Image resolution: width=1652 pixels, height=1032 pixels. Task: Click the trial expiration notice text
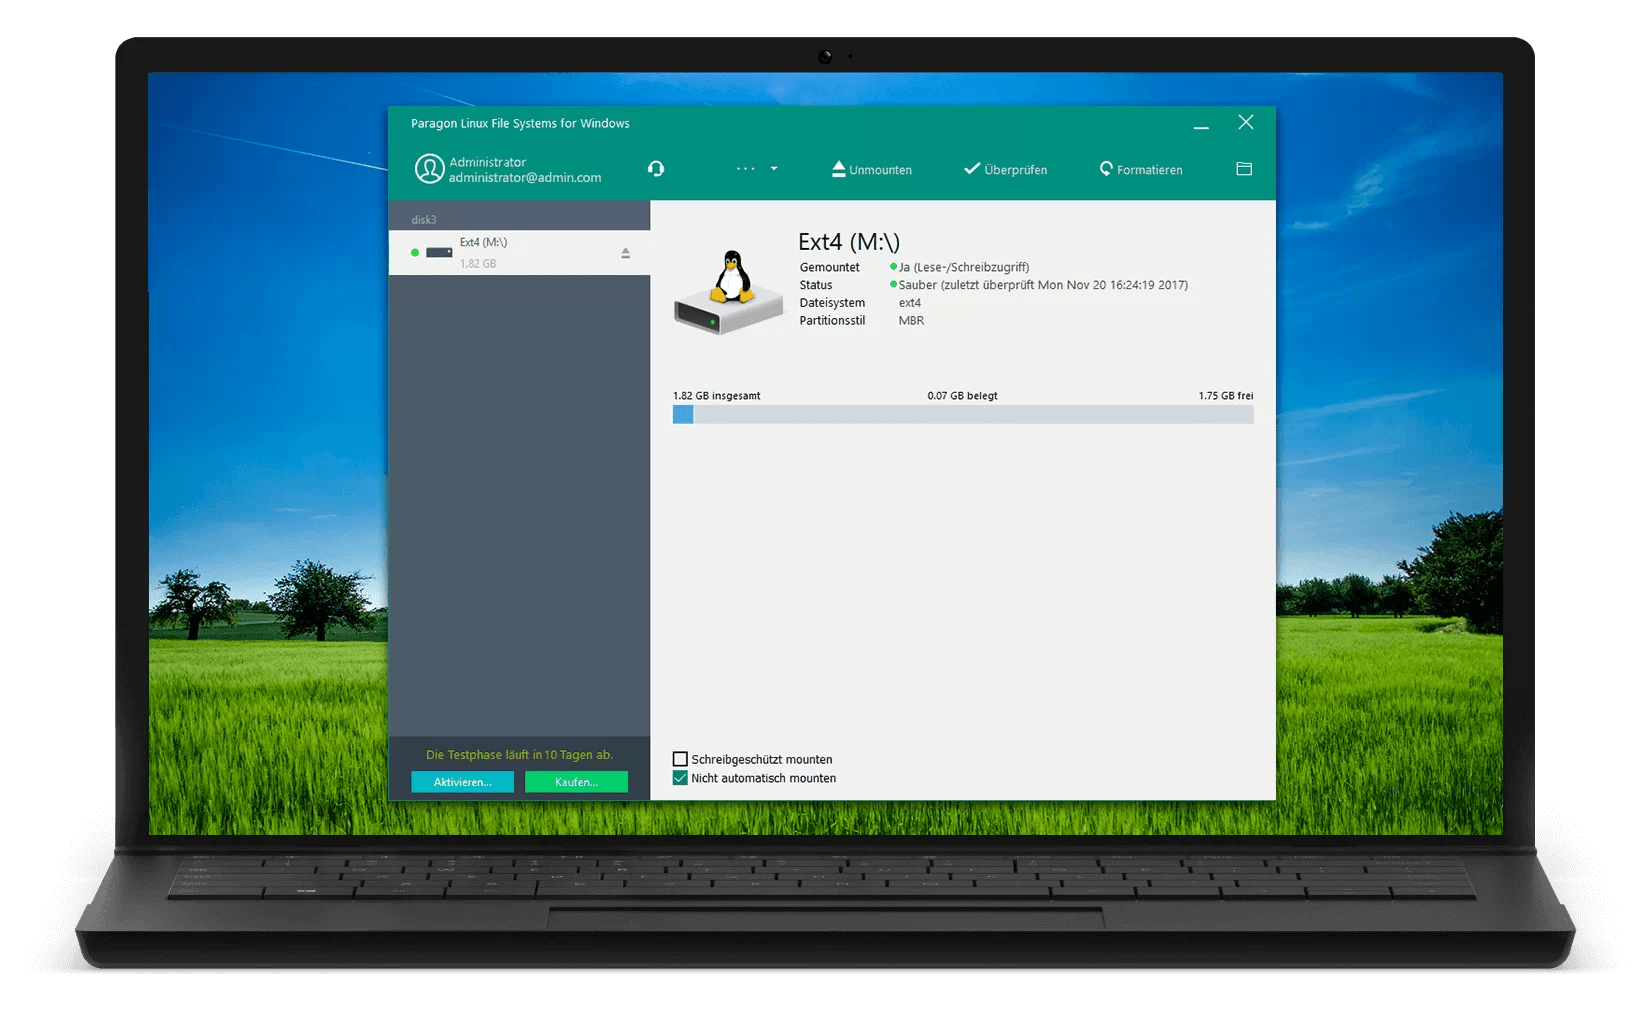click(519, 754)
